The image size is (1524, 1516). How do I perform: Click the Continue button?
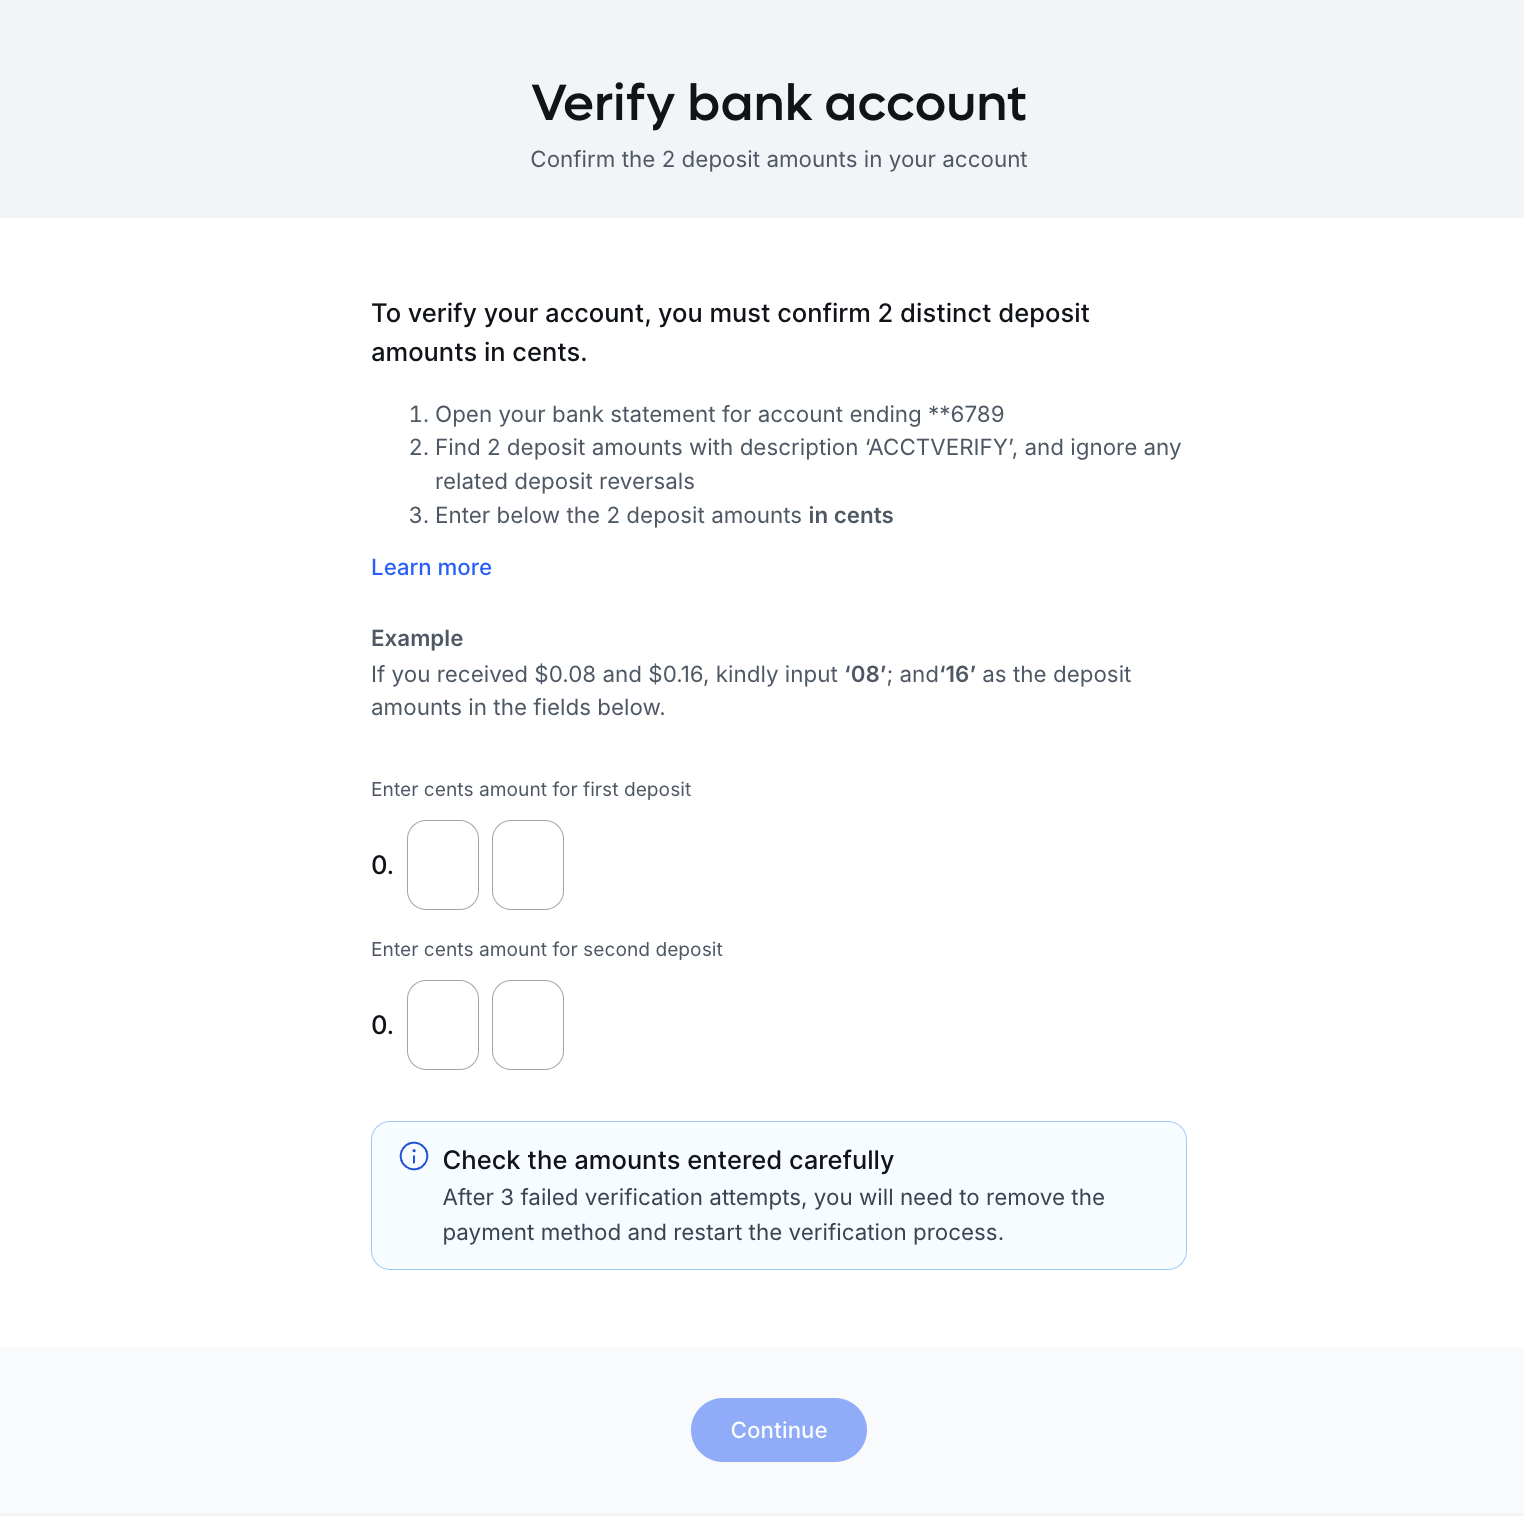(x=778, y=1430)
